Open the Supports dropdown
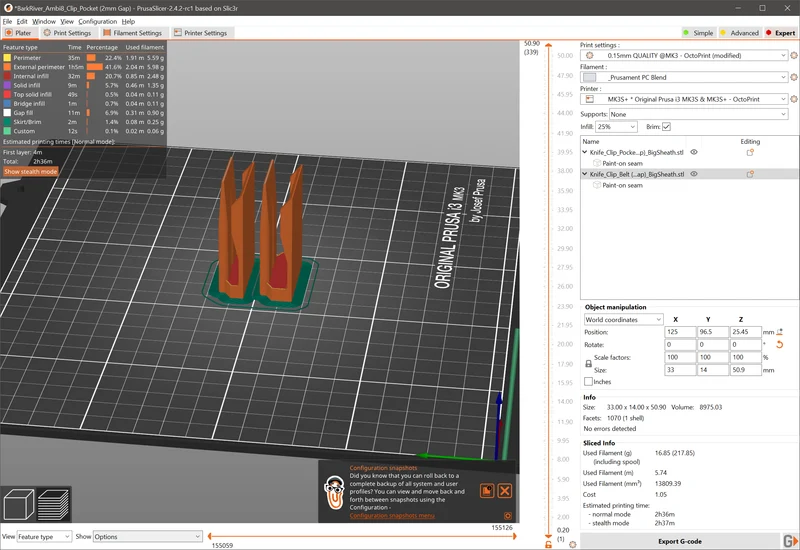The image size is (800, 550). (698, 114)
